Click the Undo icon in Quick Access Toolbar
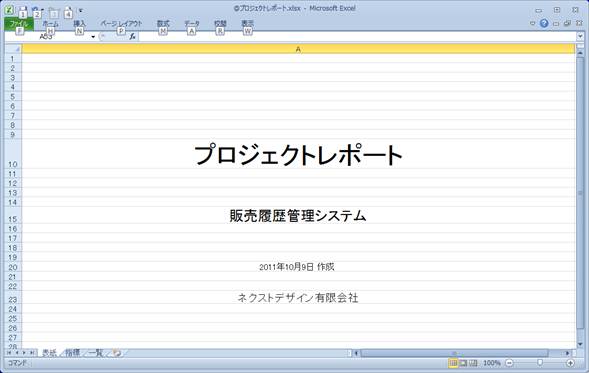Viewport: 589px width, 373px height. click(35, 11)
